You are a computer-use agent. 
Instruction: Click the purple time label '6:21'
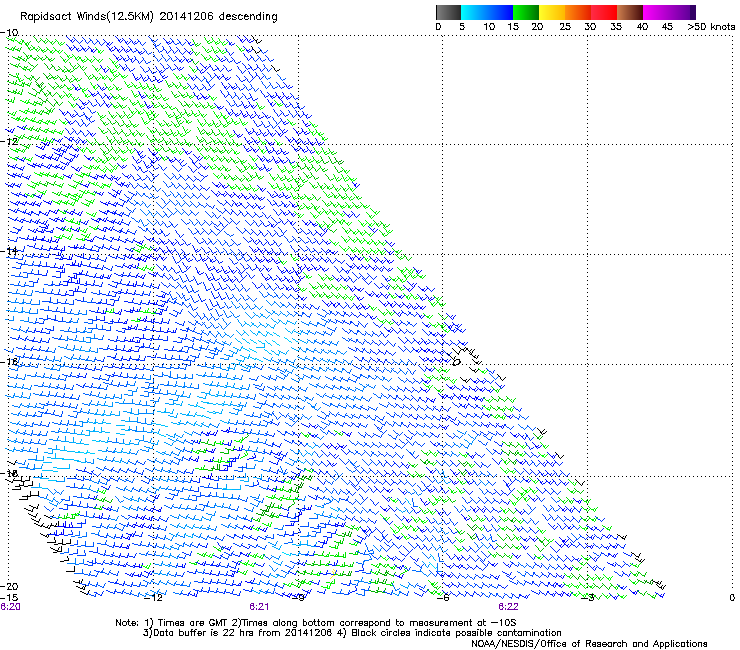[259, 607]
